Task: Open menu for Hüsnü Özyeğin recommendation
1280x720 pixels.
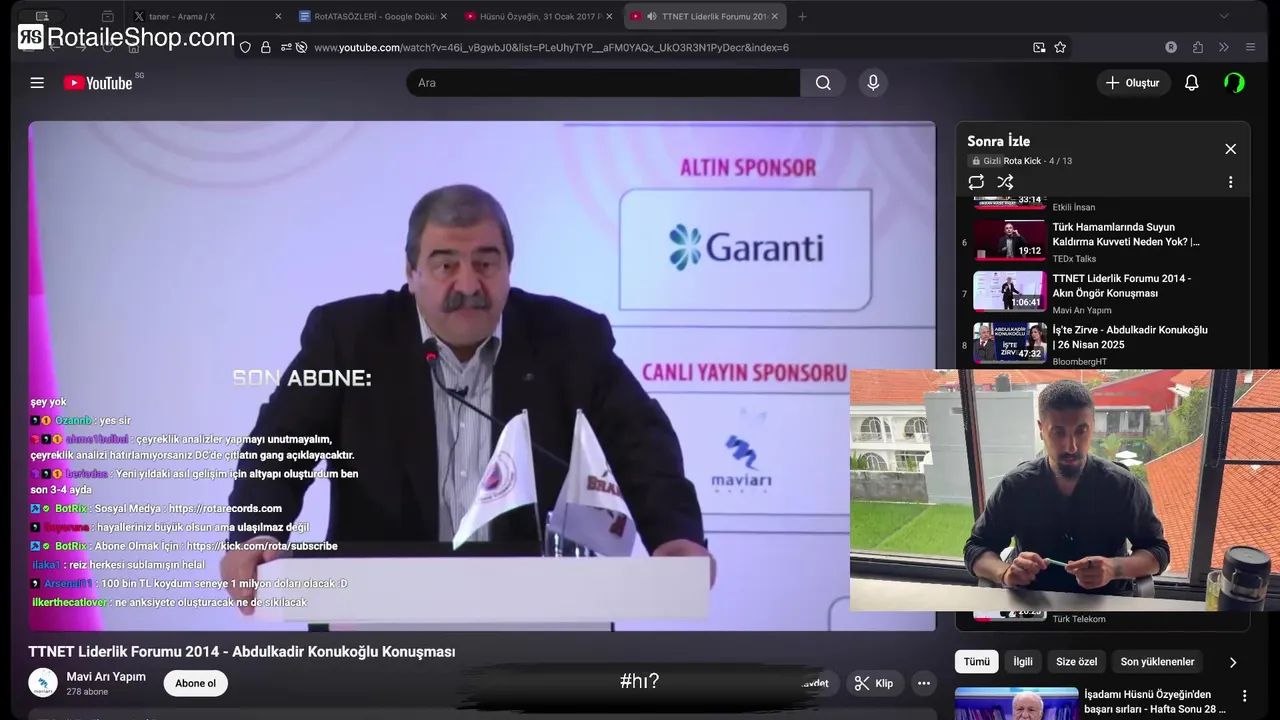Action: (x=1245, y=696)
